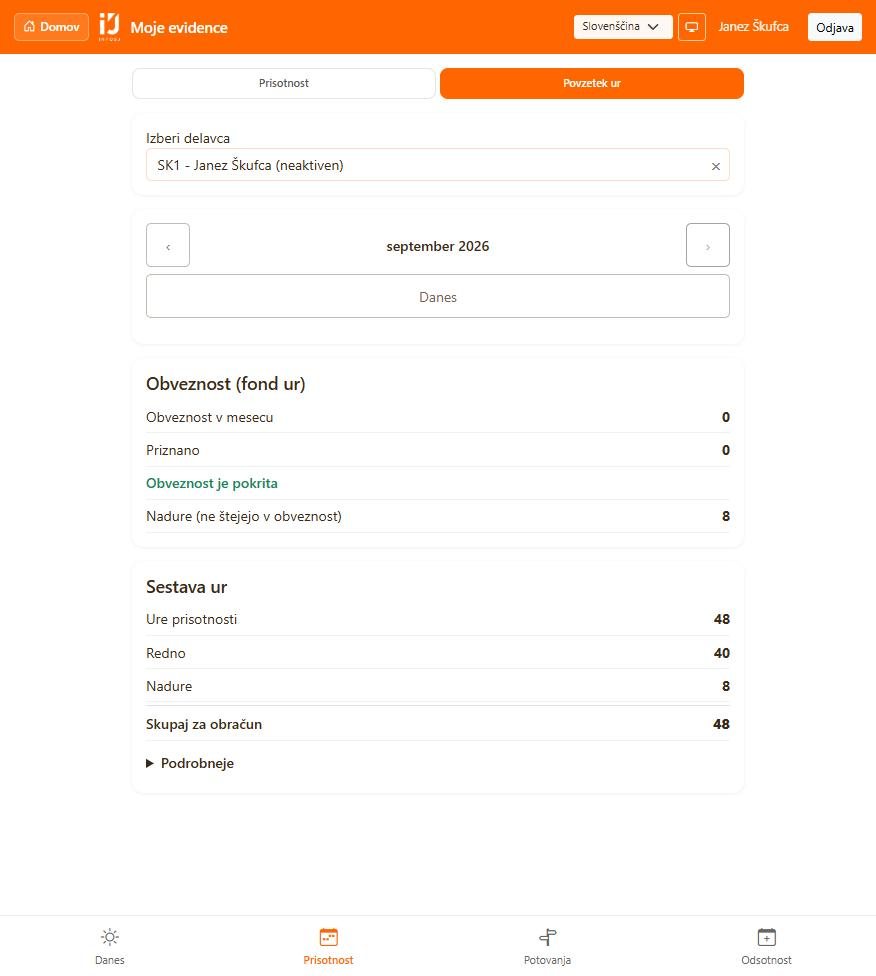Go to next month with right chevron
Viewport: 876px width, 976px height.
tap(707, 245)
